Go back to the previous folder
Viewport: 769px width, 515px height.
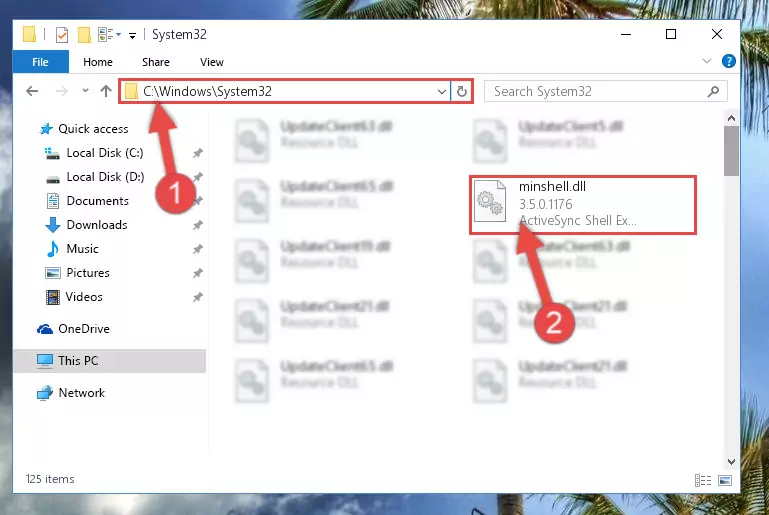pos(32,91)
